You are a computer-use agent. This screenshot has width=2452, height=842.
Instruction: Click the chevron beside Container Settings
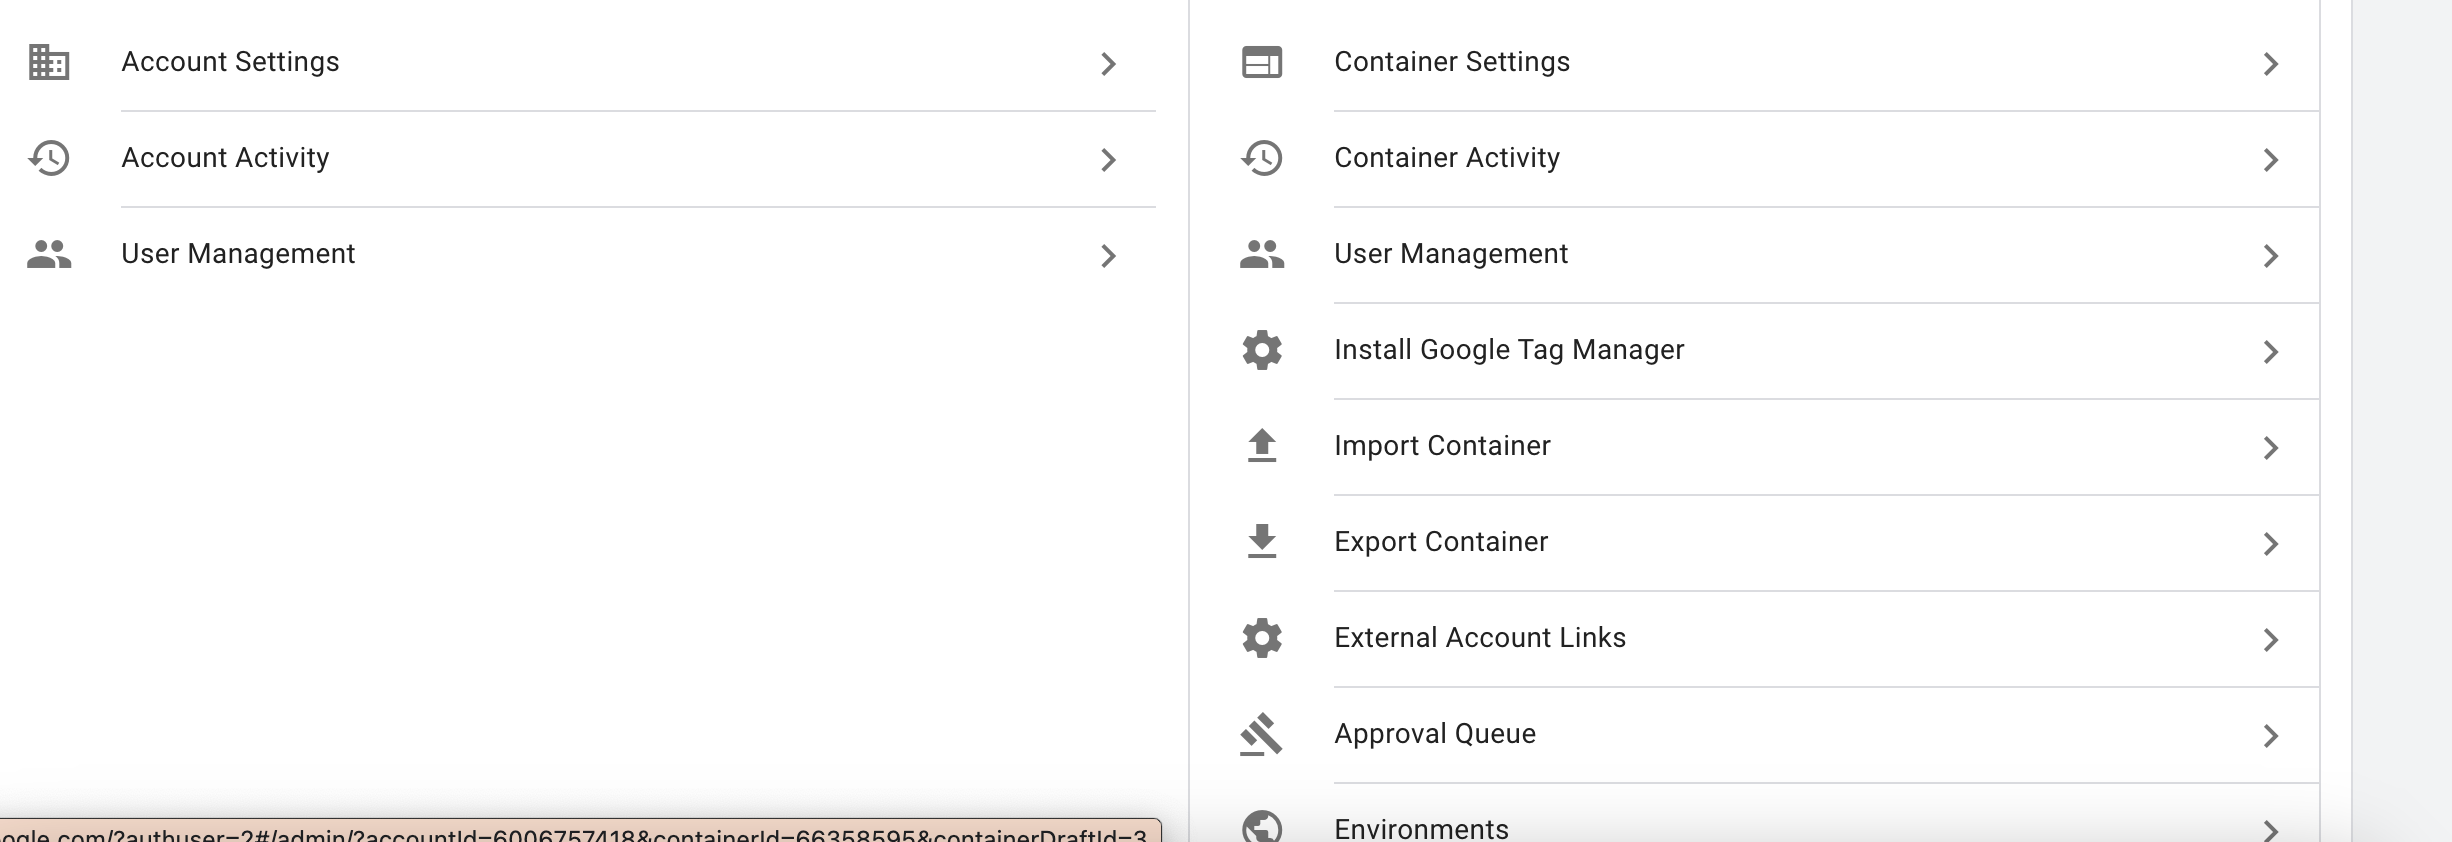(x=2271, y=64)
